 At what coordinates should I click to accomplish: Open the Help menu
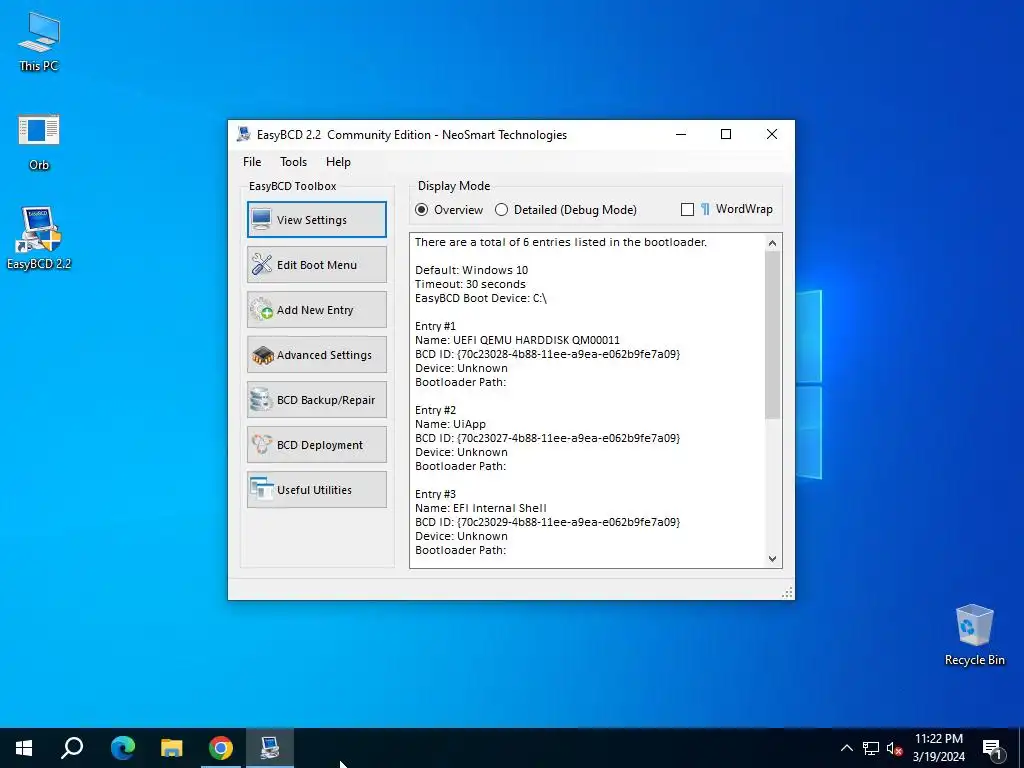coord(338,162)
